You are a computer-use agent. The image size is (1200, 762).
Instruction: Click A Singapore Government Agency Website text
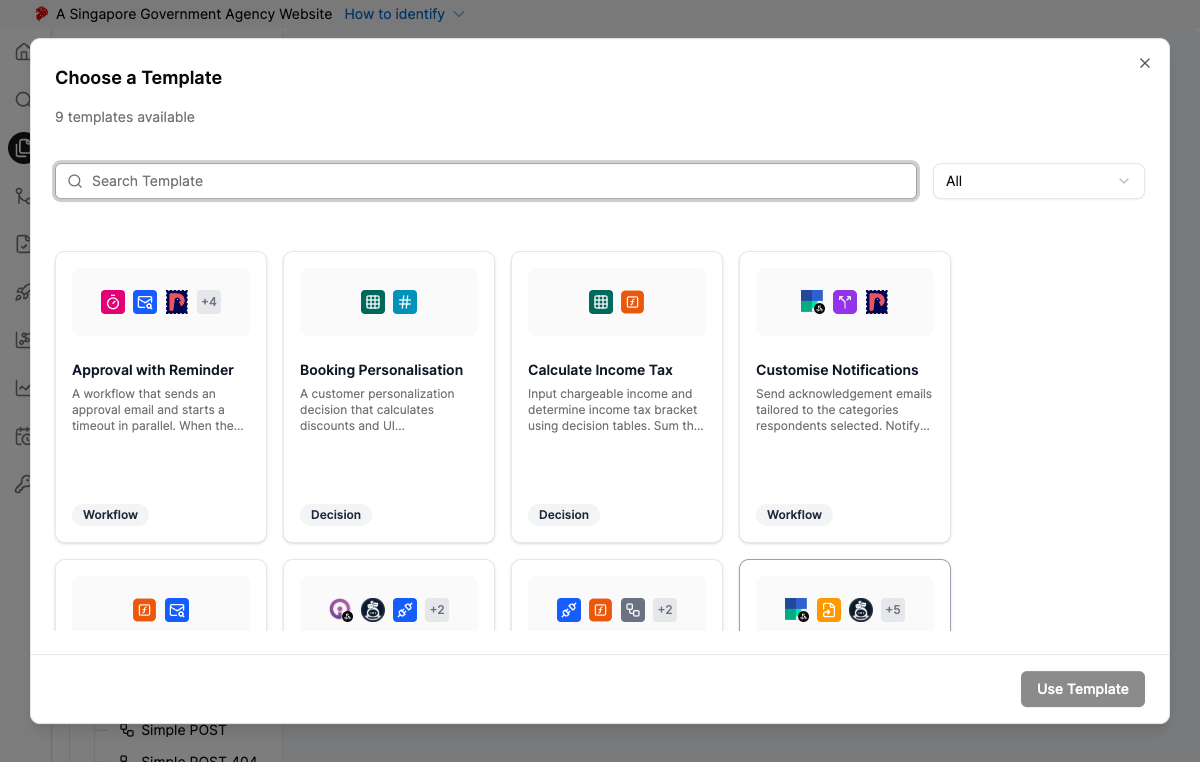pyautogui.click(x=194, y=14)
